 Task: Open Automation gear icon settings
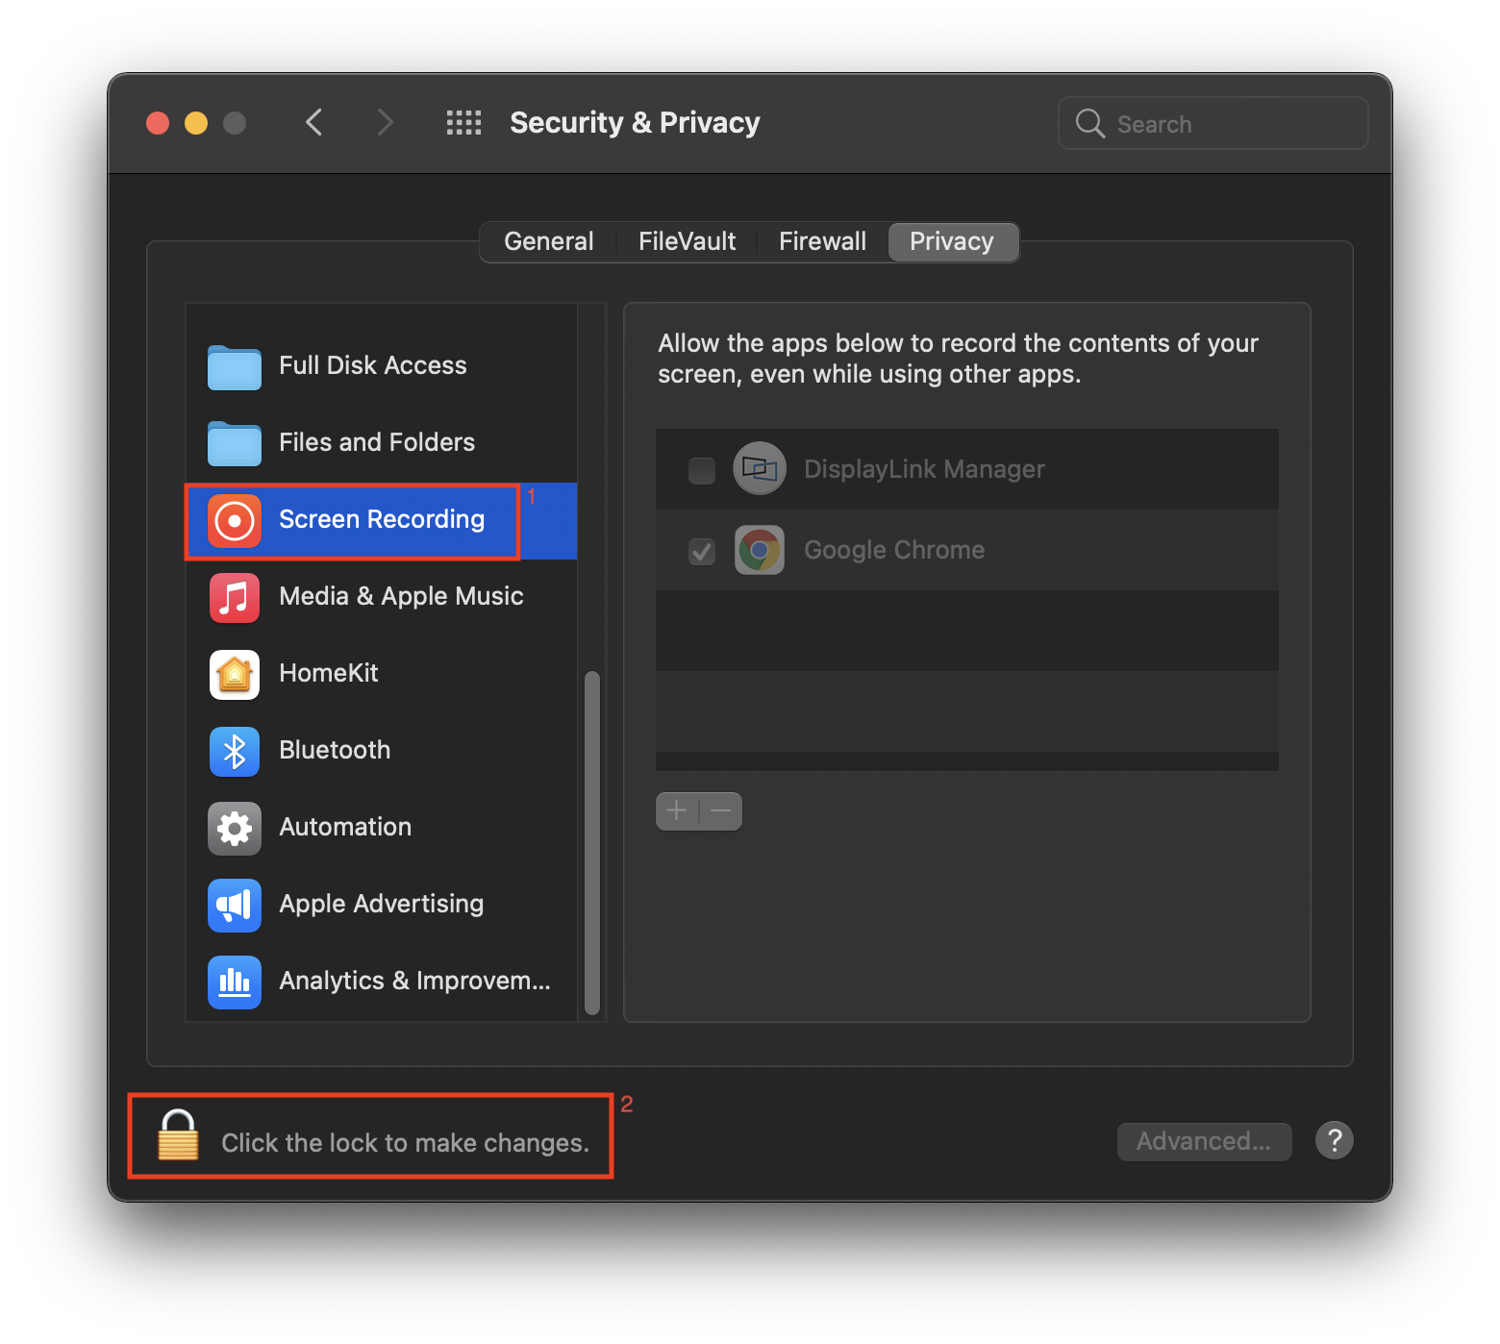[233, 828]
